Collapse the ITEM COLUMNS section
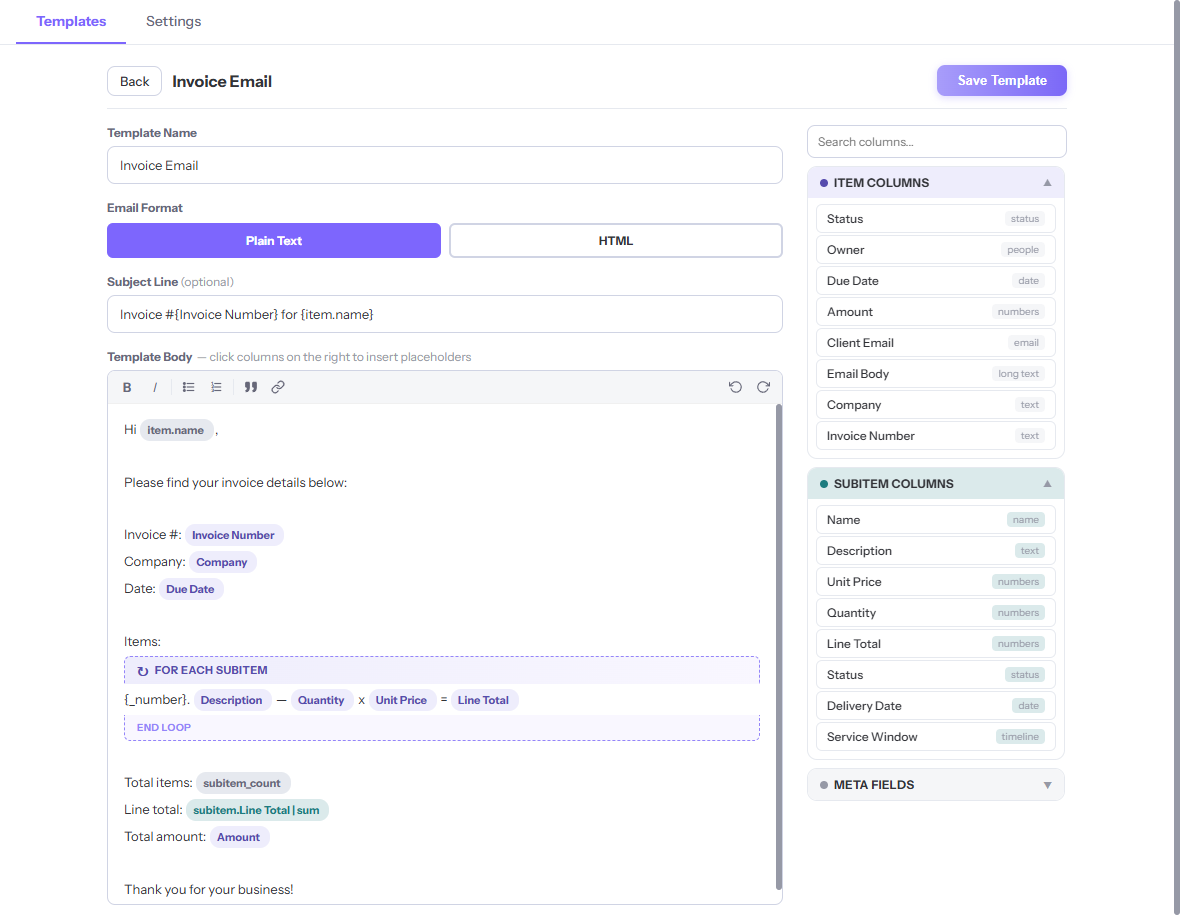 tap(1047, 183)
